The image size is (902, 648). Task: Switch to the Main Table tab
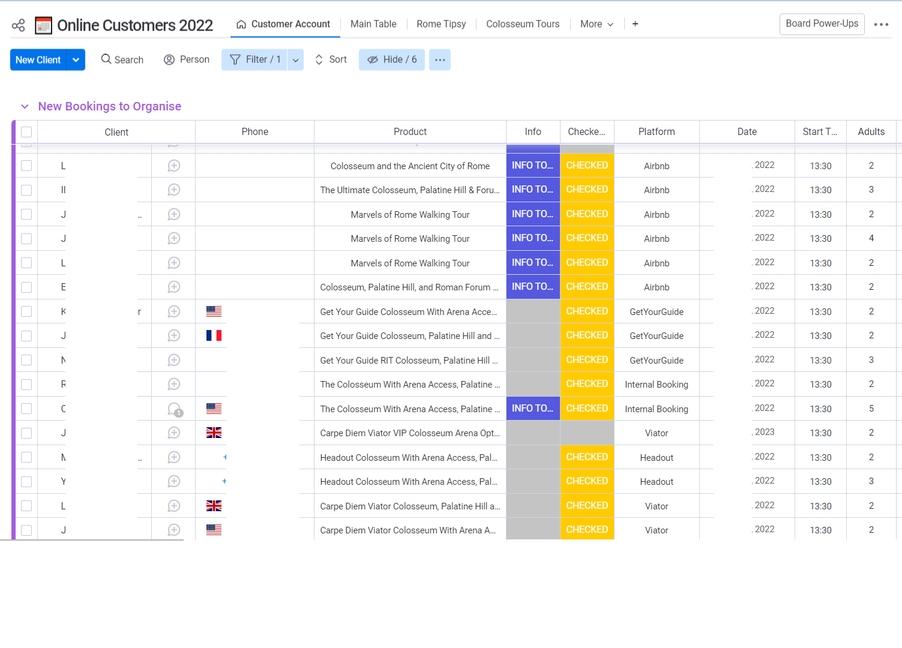373,24
